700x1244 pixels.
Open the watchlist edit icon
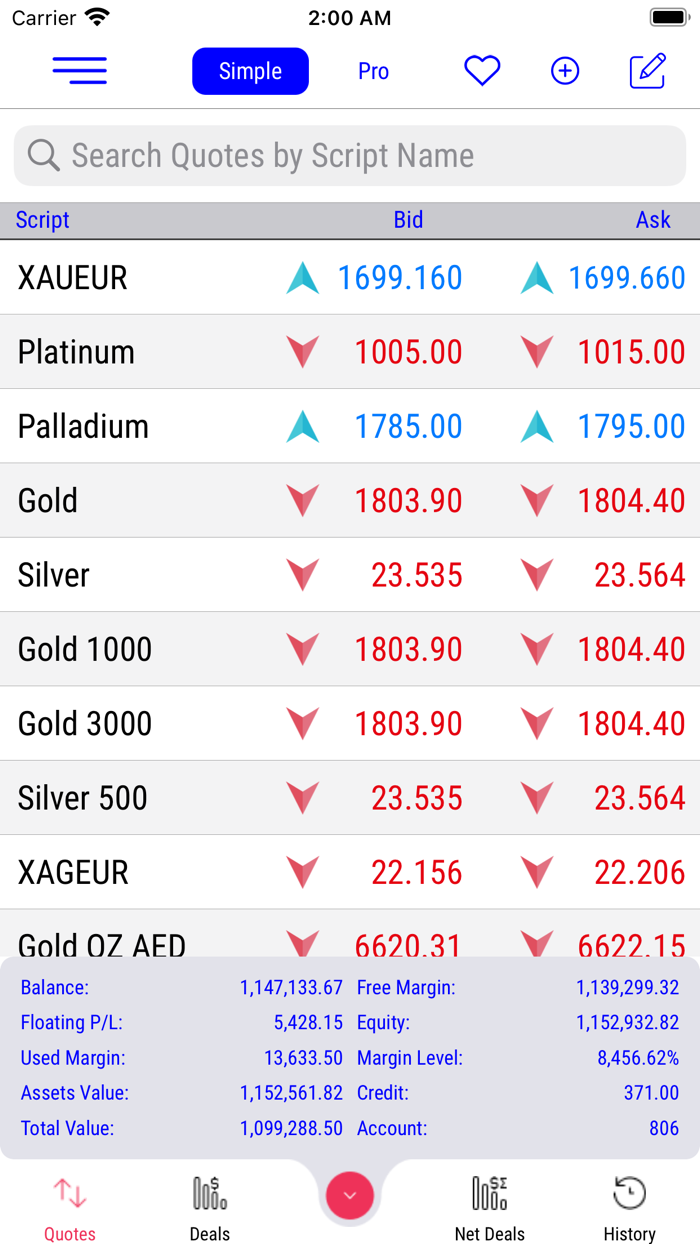[x=648, y=70]
